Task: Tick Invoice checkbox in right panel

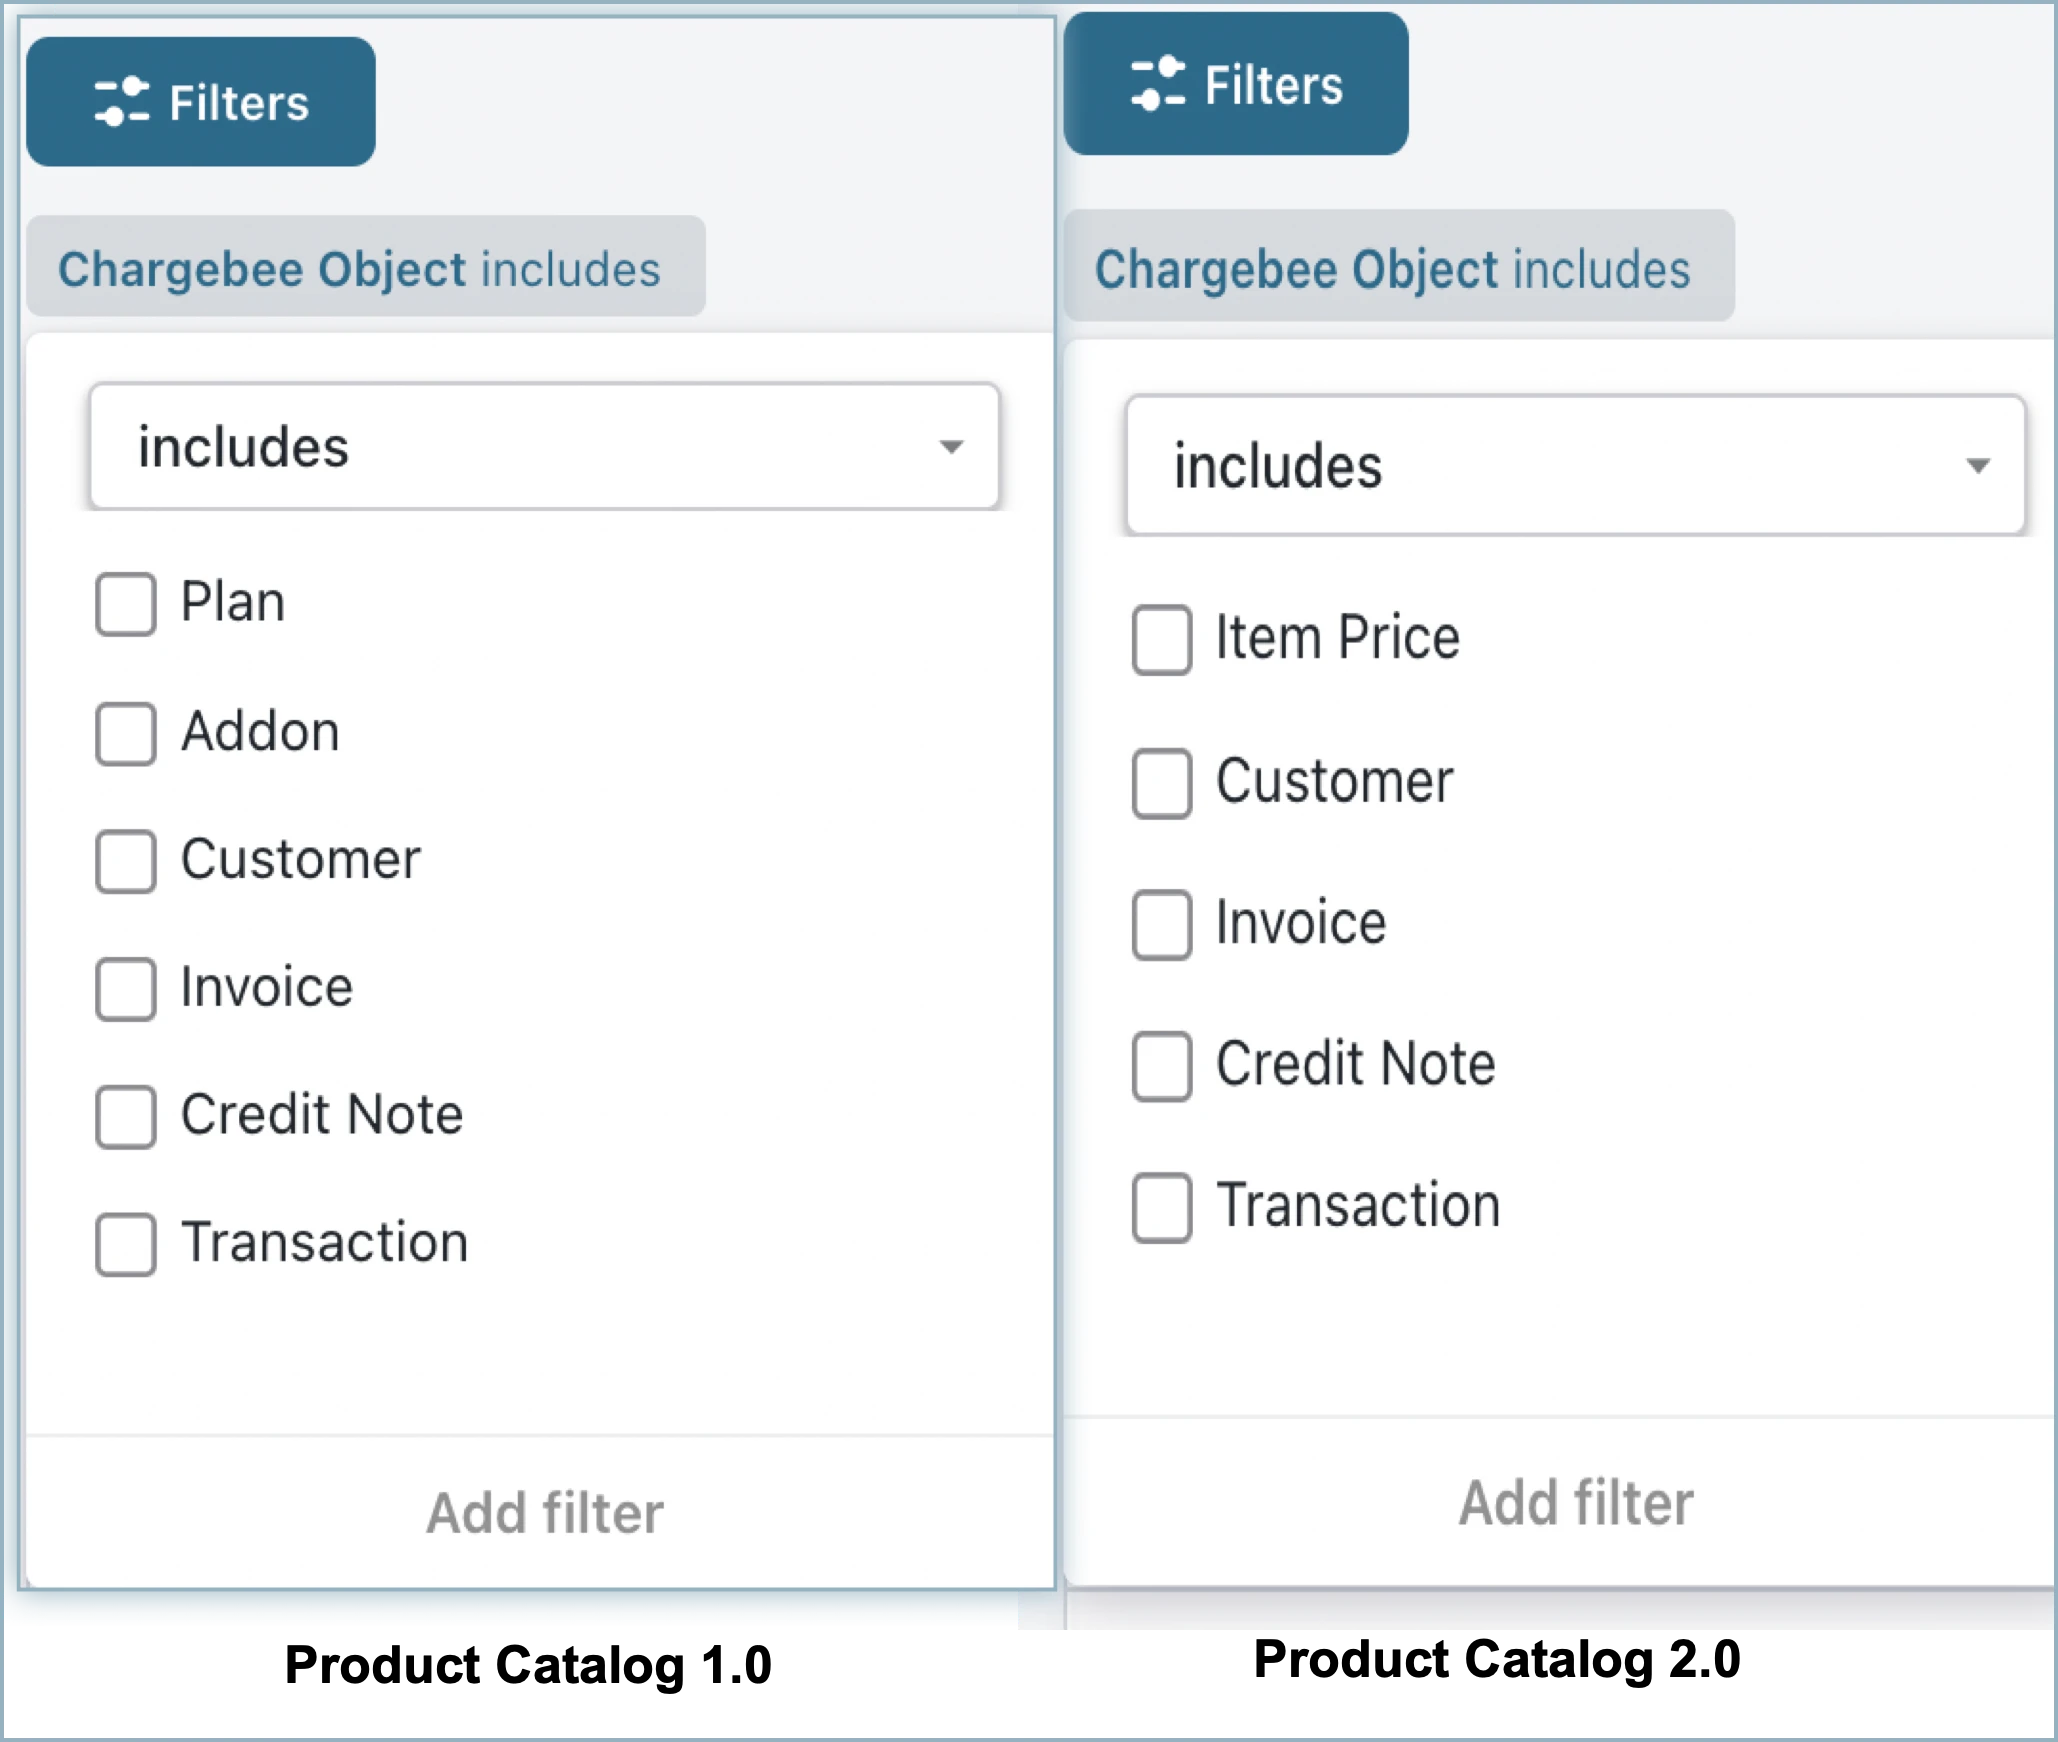Action: point(1162,924)
